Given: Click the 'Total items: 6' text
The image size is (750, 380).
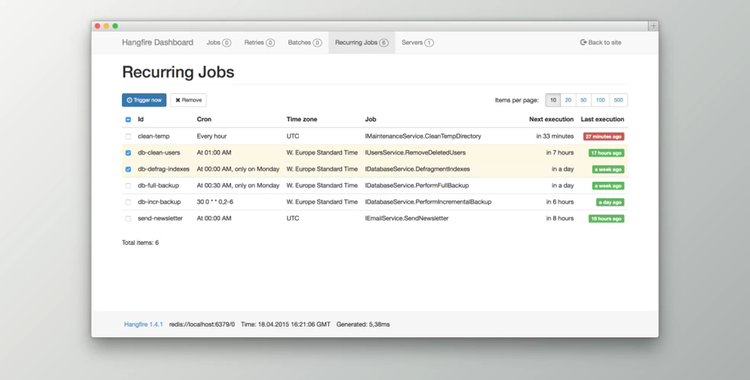Looking at the screenshot, I should point(140,243).
